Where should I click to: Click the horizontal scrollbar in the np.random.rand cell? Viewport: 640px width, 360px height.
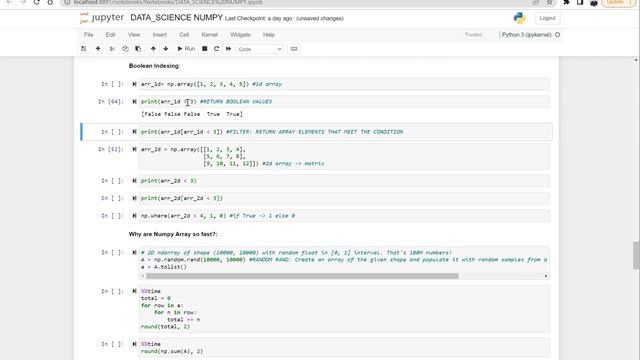point(302,276)
